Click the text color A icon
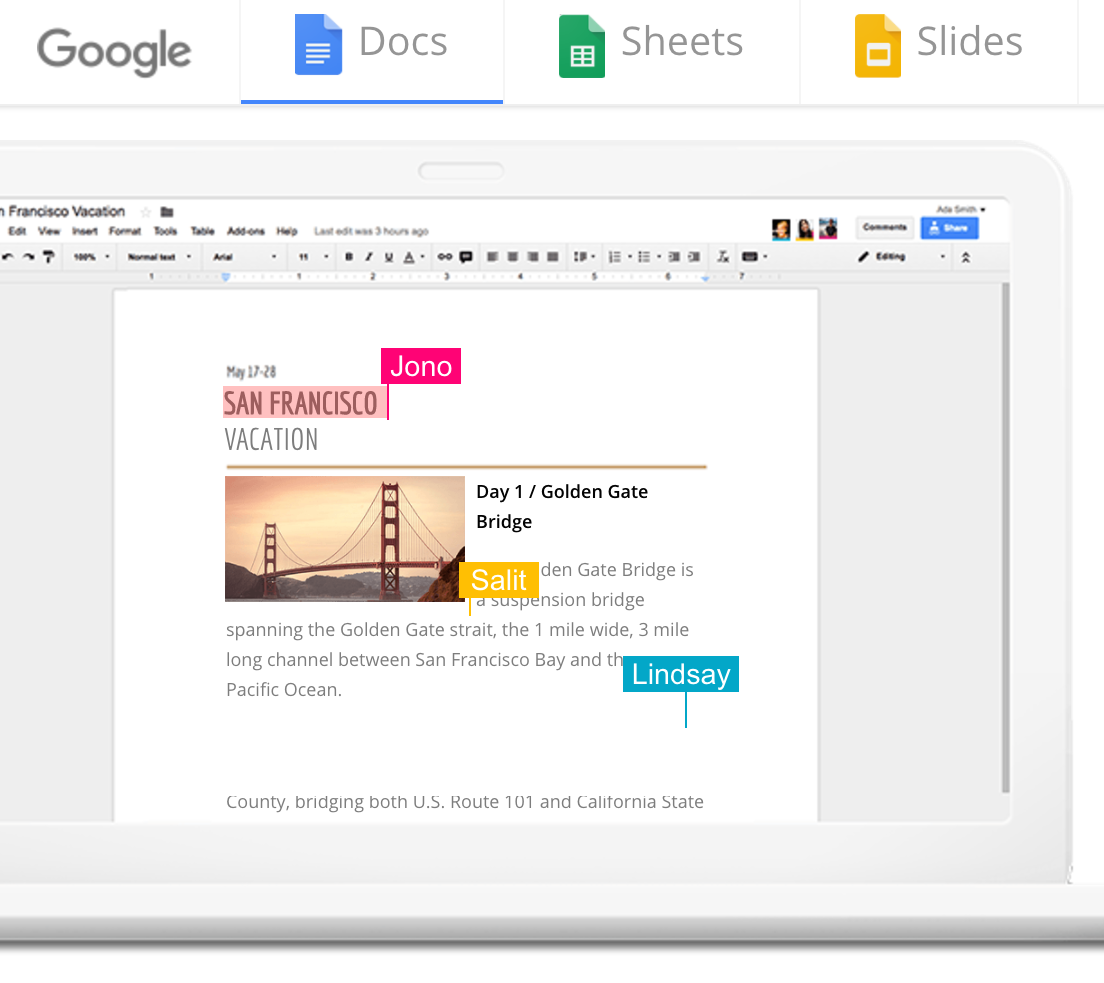The height and width of the screenshot is (983, 1104). [409, 258]
